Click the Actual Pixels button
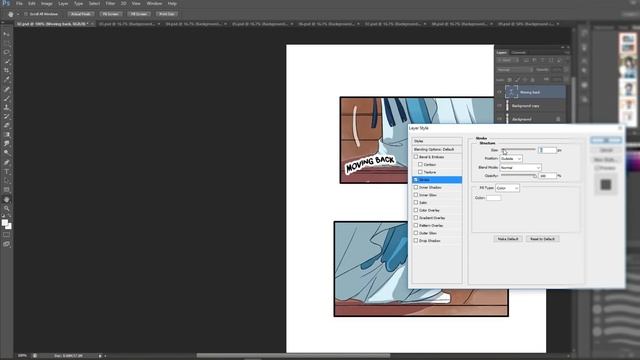 click(x=80, y=14)
